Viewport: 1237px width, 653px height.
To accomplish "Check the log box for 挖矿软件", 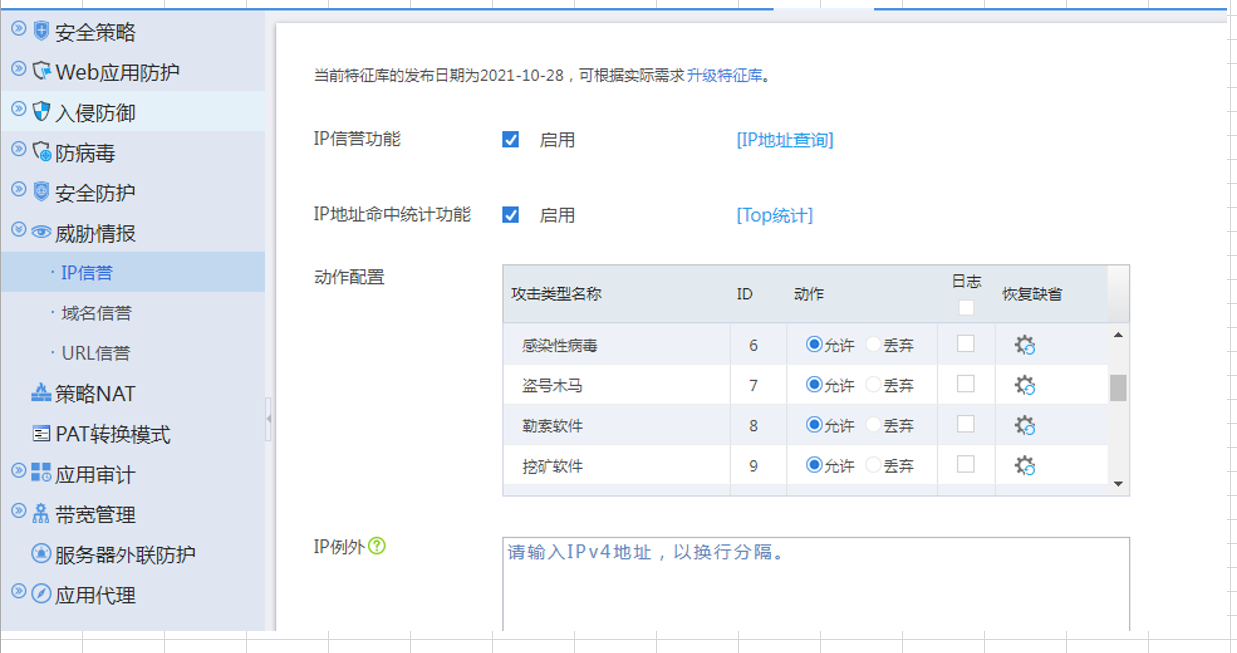I will click(966, 464).
